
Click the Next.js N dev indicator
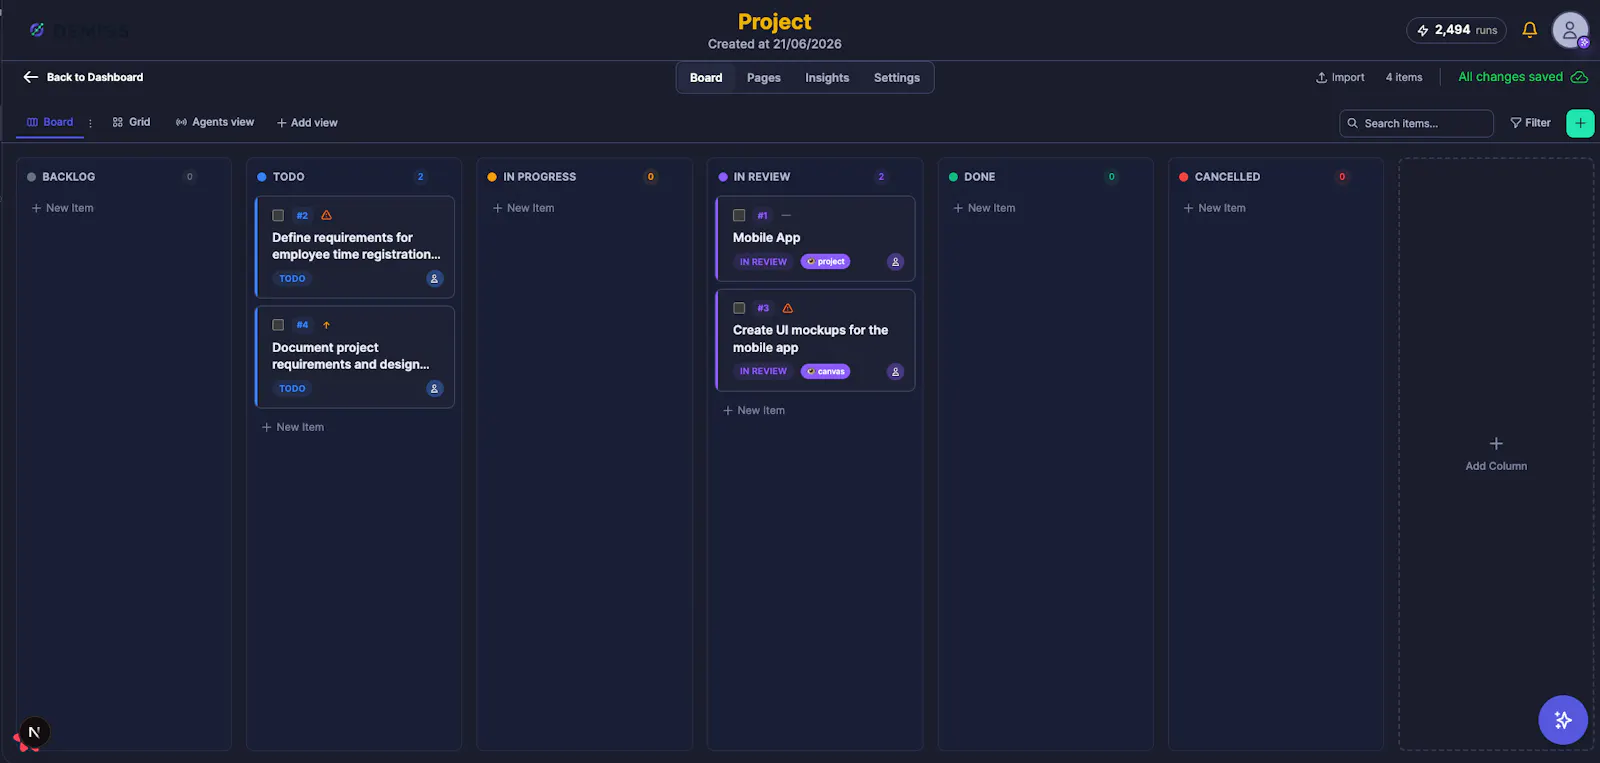34,732
